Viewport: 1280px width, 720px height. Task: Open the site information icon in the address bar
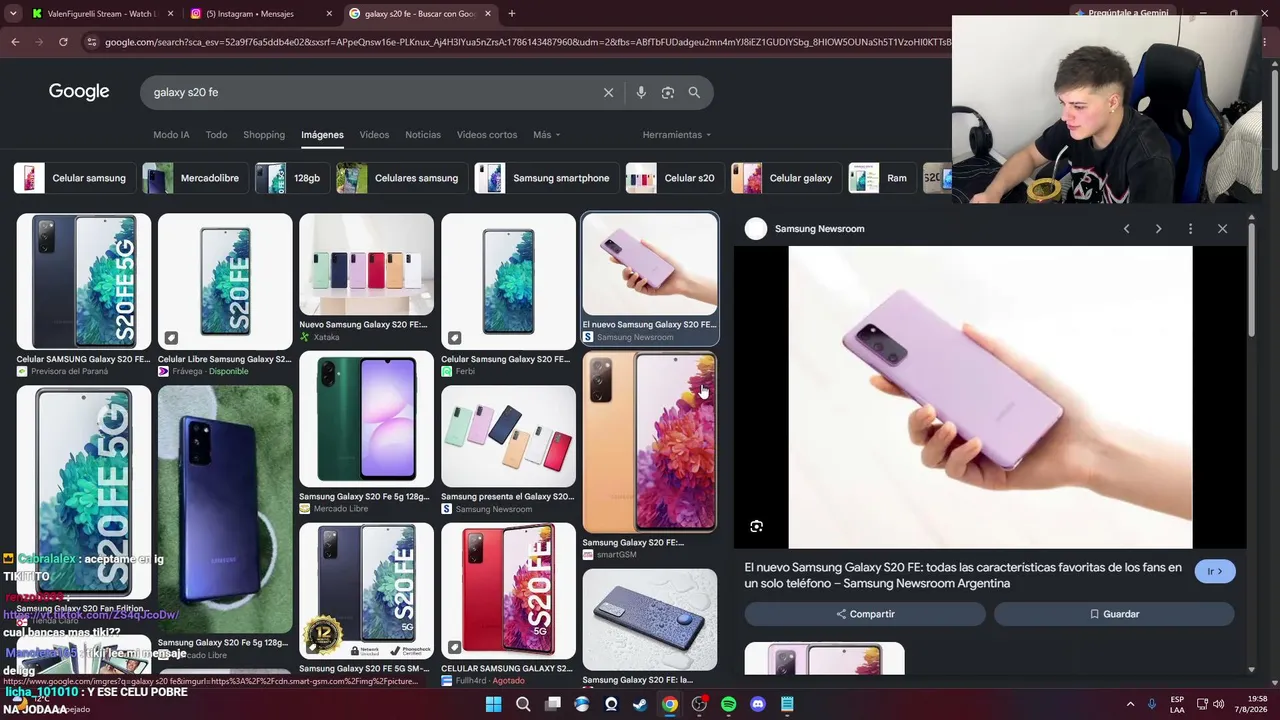coord(92,42)
